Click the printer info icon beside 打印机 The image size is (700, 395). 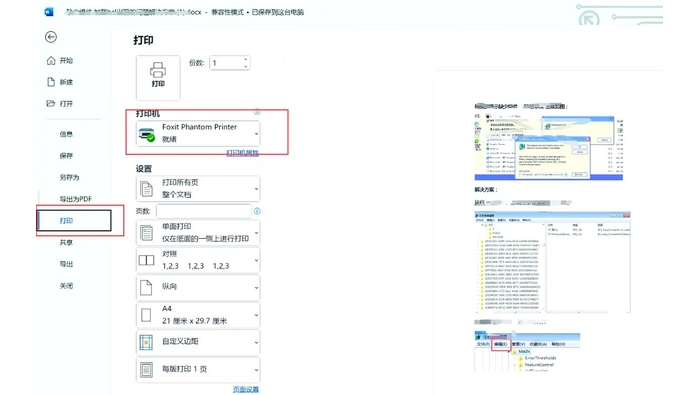tap(257, 112)
